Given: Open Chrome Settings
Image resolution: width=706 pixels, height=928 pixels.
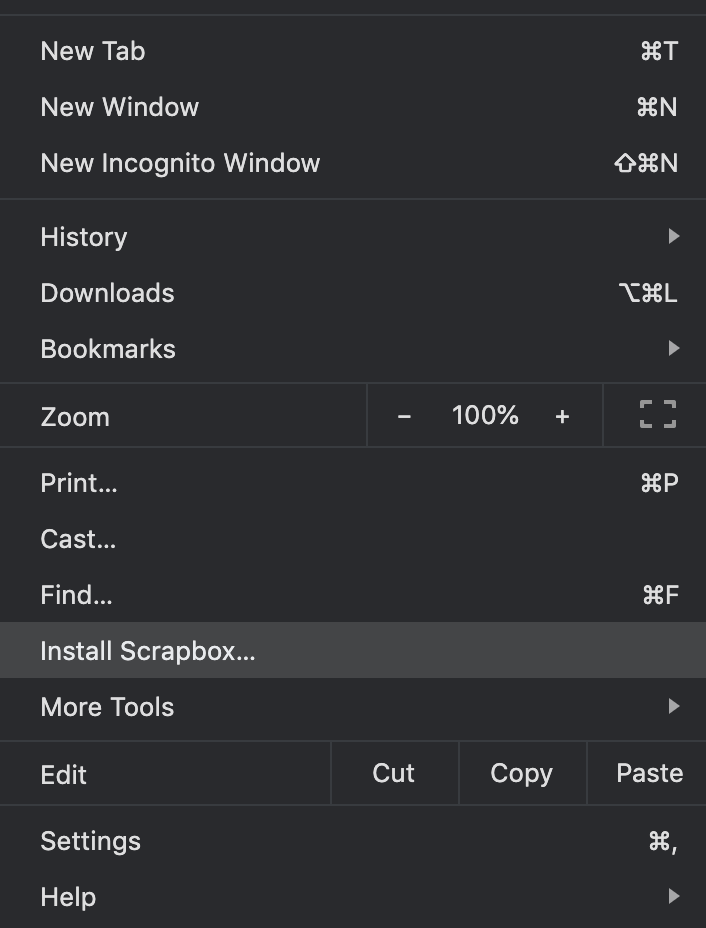Looking at the screenshot, I should (90, 841).
